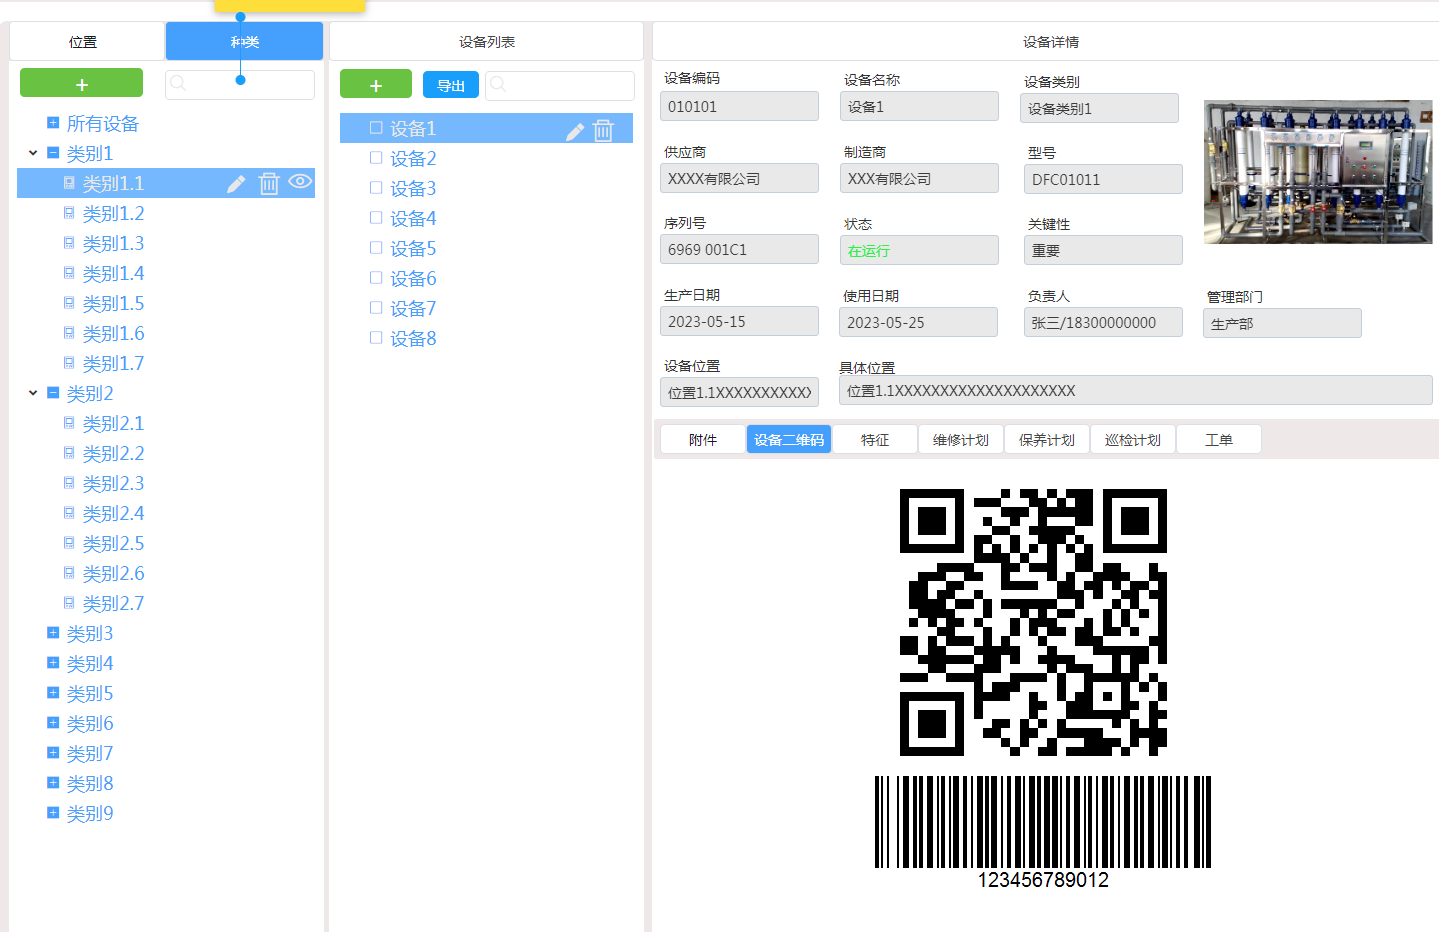Click the 序列号 field showing 6969 001C1
The height and width of the screenshot is (932, 1439).
coord(739,249)
